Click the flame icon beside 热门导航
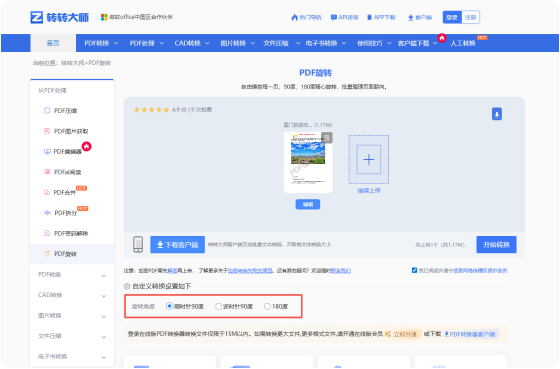The width and height of the screenshot is (560, 369). click(294, 17)
